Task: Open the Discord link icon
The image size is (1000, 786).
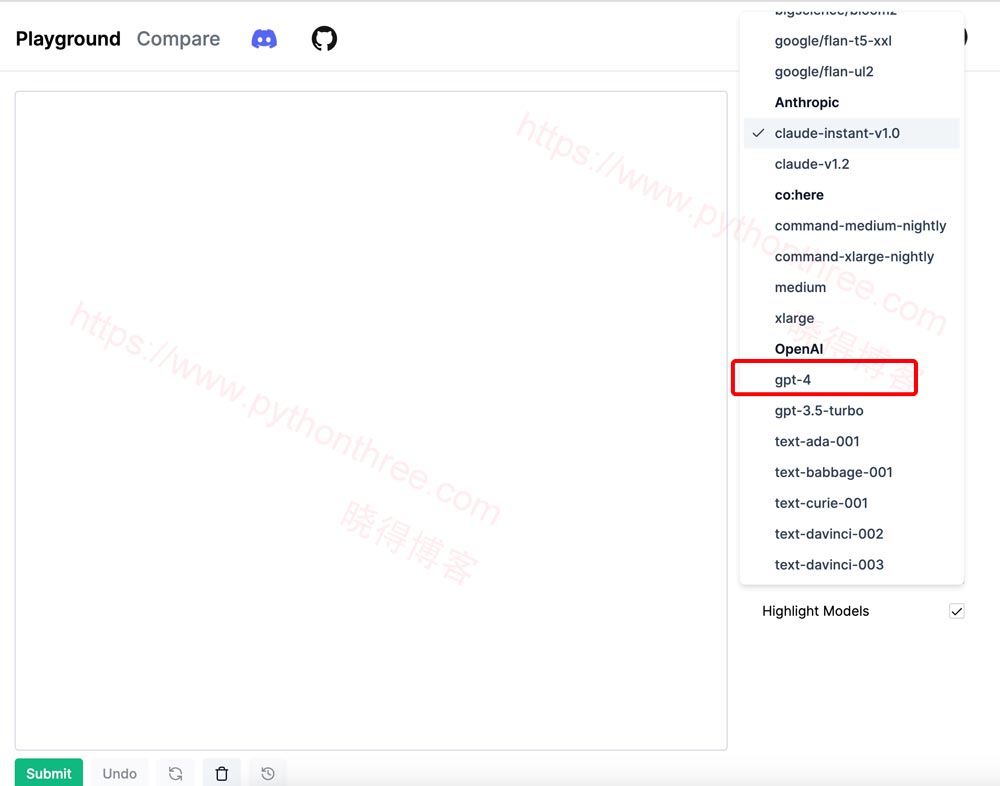Action: 264,39
